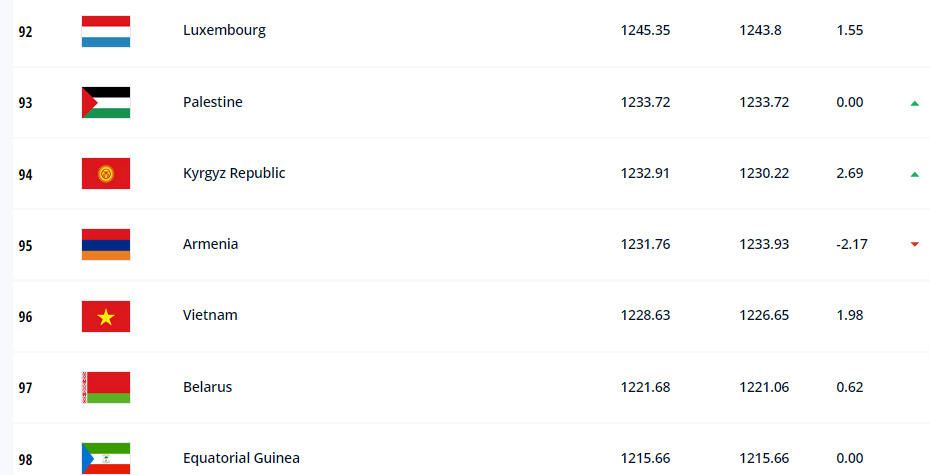Click the Armenia flag icon
Screen dimensions: 930x475
click(x=105, y=245)
